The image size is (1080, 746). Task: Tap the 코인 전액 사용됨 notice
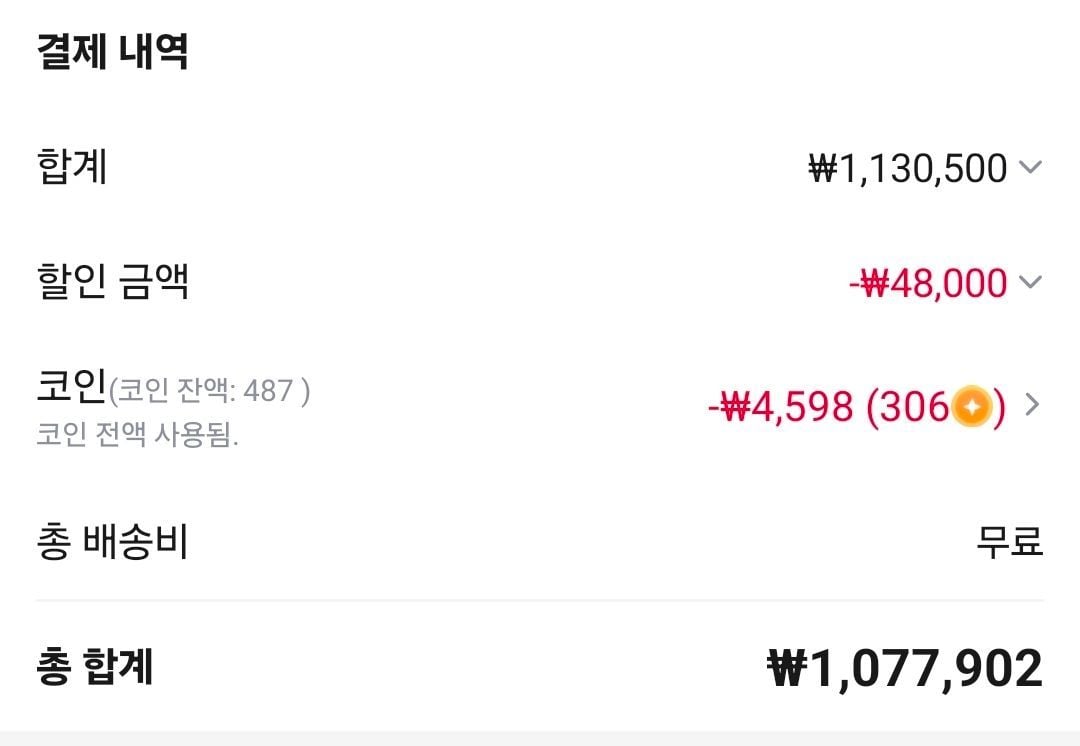pyautogui.click(x=137, y=436)
